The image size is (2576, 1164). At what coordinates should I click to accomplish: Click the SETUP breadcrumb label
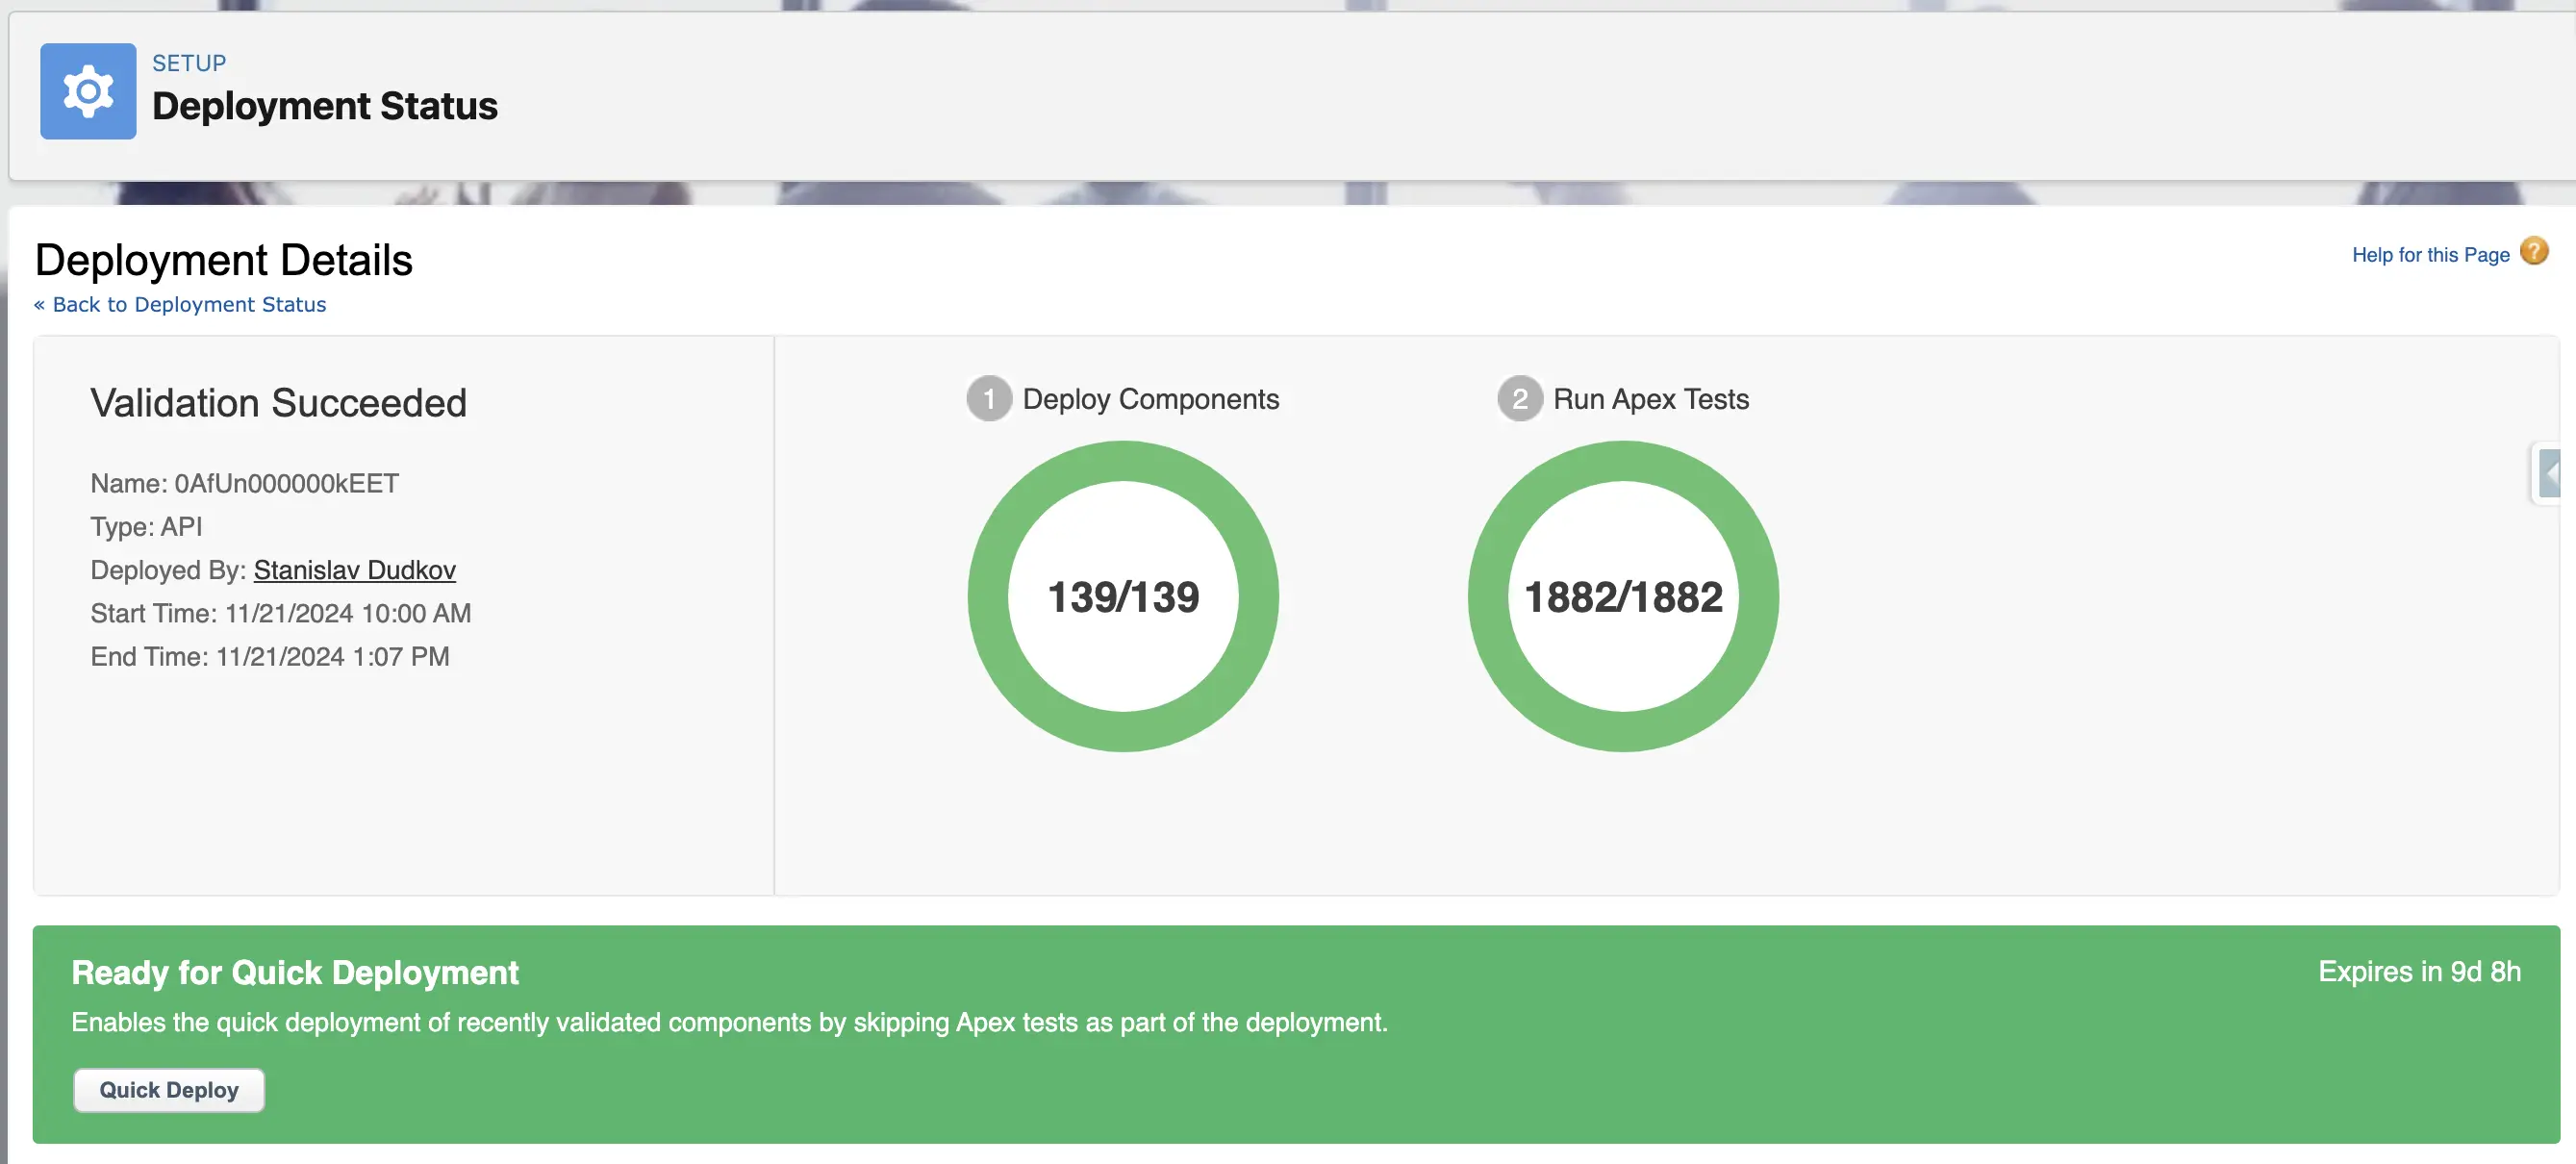189,63
